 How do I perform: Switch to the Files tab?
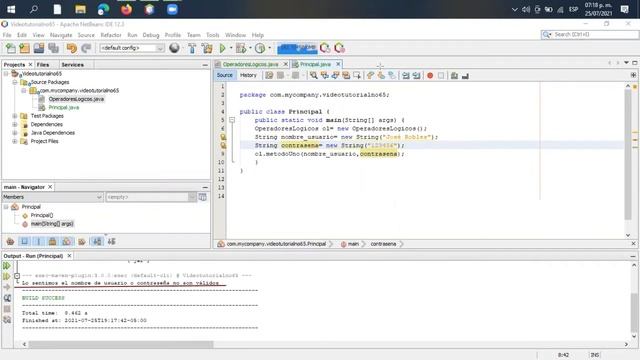[43, 65]
